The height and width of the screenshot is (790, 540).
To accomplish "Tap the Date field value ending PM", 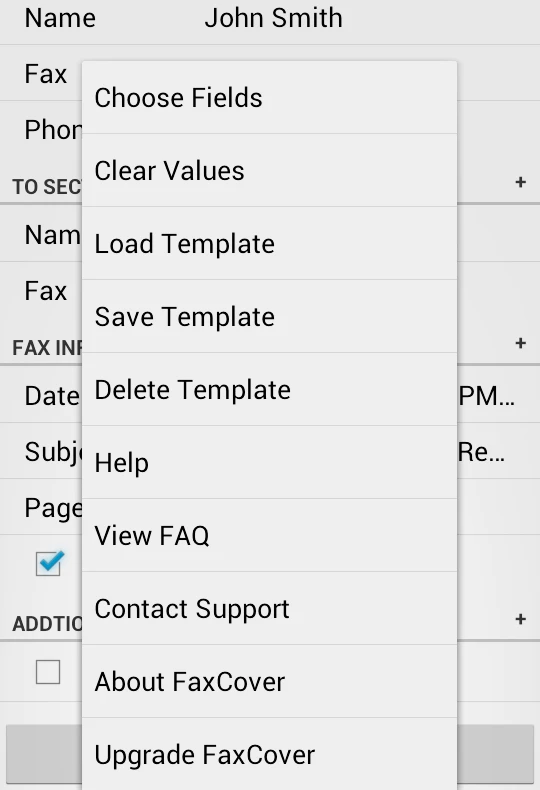I will (x=487, y=396).
